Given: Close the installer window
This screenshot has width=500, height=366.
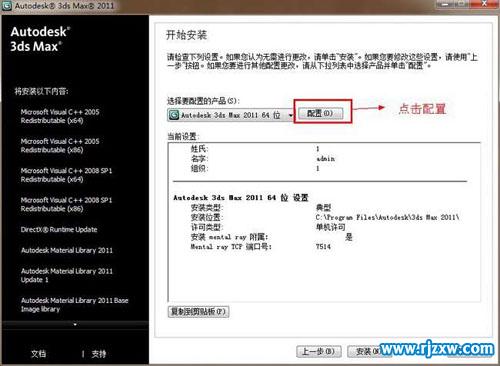Looking at the screenshot, I should [x=485, y=4].
